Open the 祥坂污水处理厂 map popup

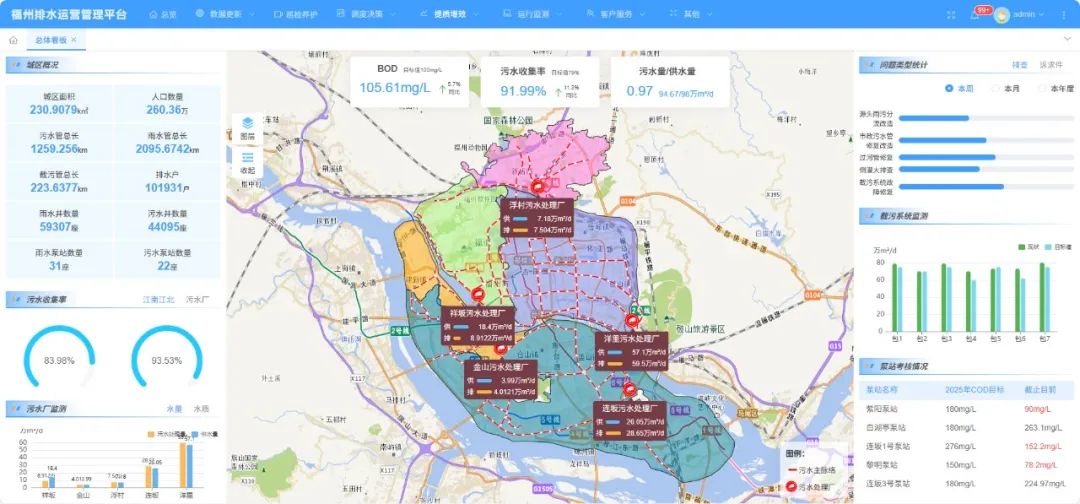click(x=477, y=326)
